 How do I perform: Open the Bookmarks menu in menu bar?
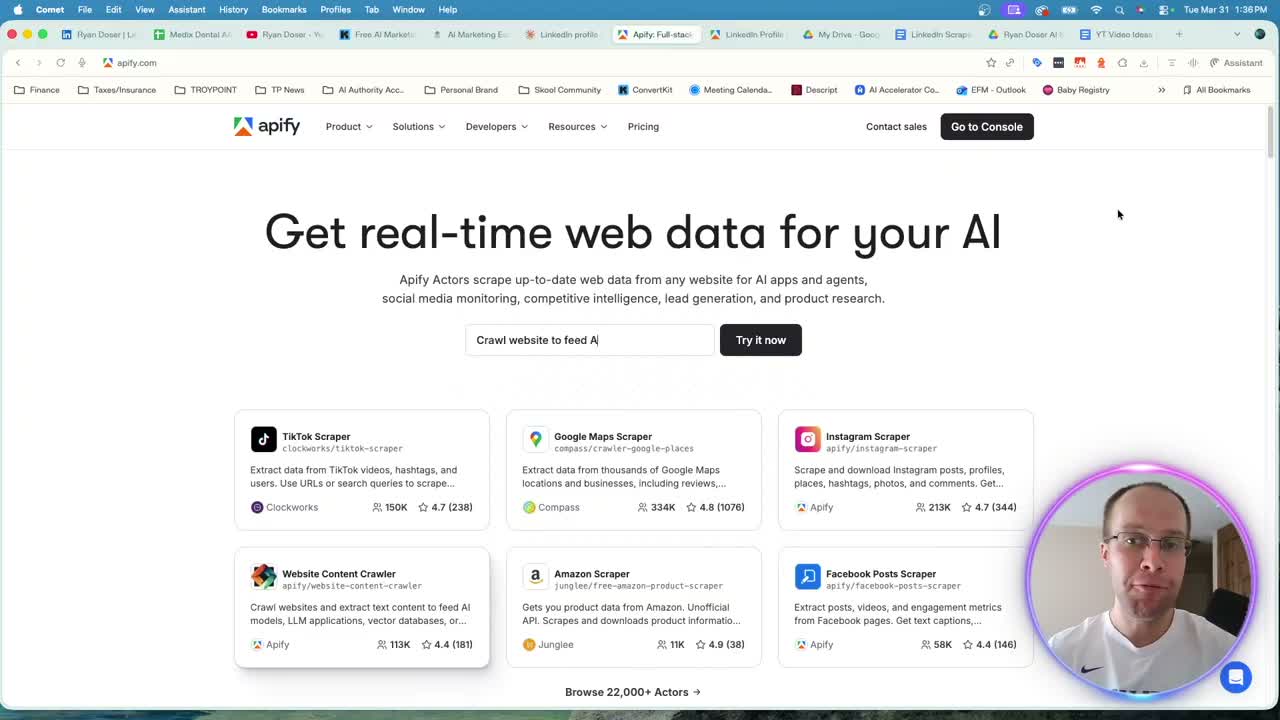(x=284, y=10)
